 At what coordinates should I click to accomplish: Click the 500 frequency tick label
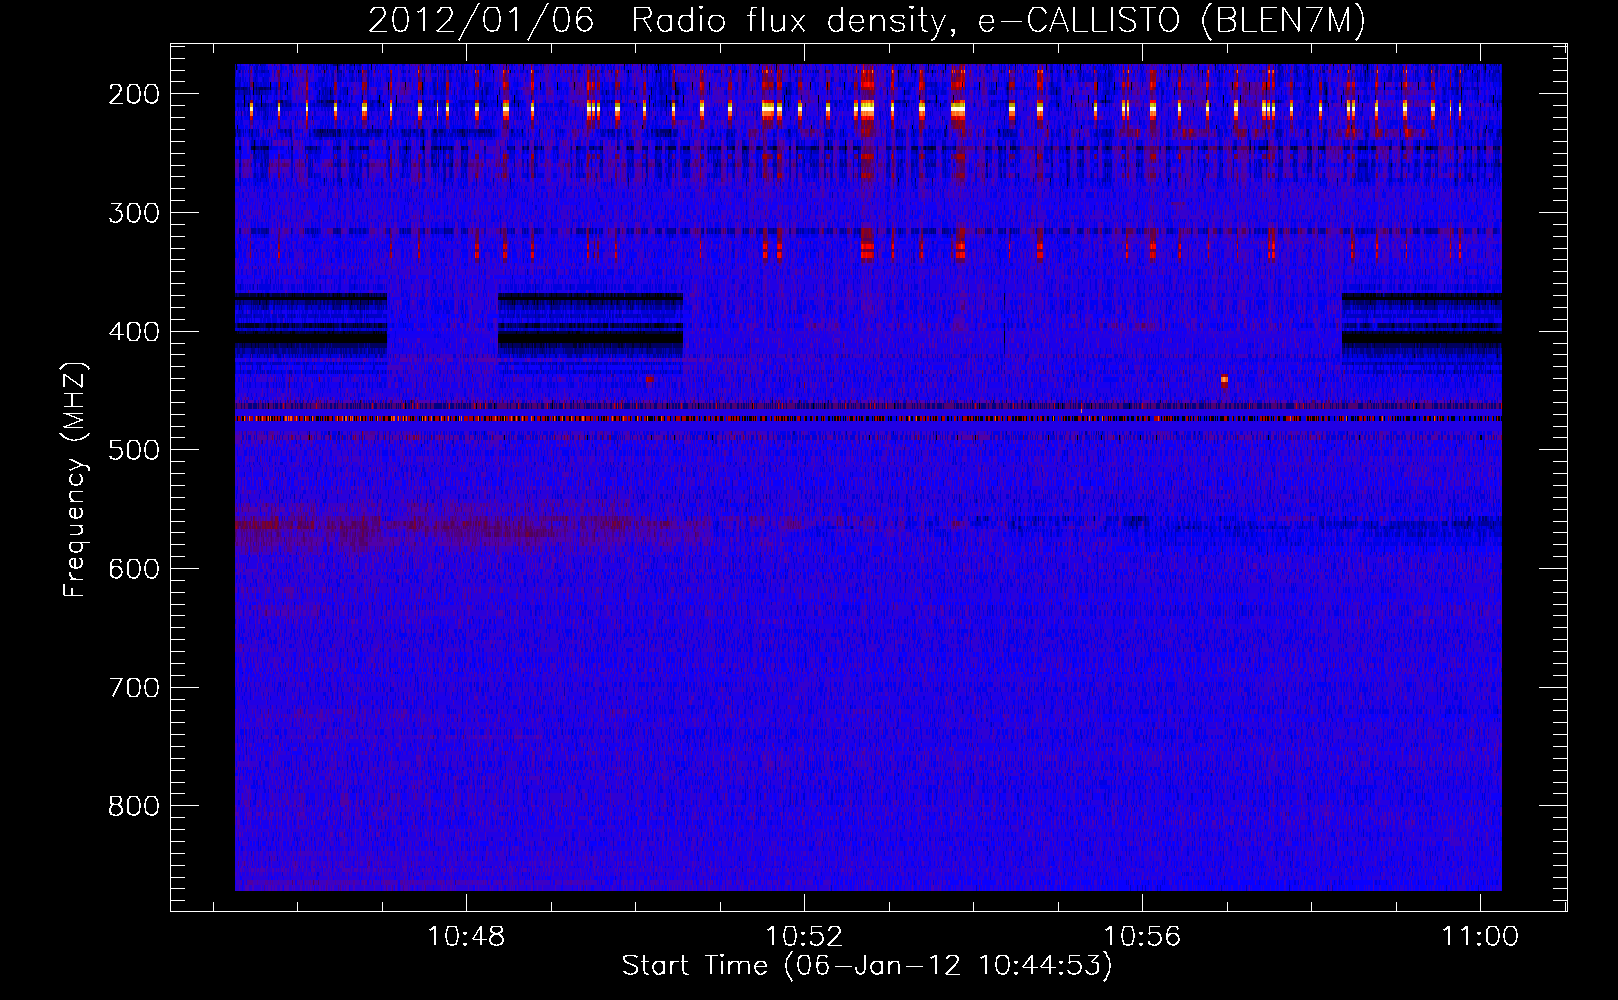click(134, 450)
